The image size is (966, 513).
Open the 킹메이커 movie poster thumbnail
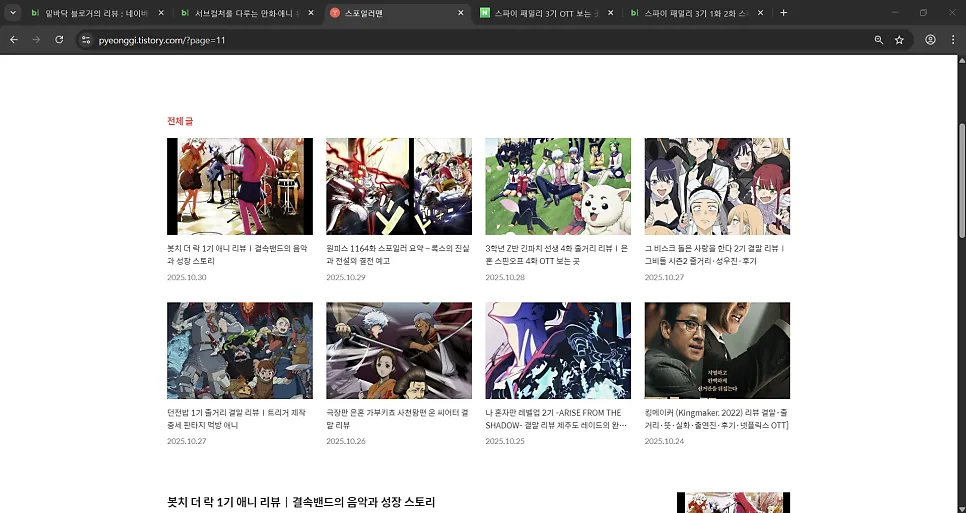coord(717,350)
